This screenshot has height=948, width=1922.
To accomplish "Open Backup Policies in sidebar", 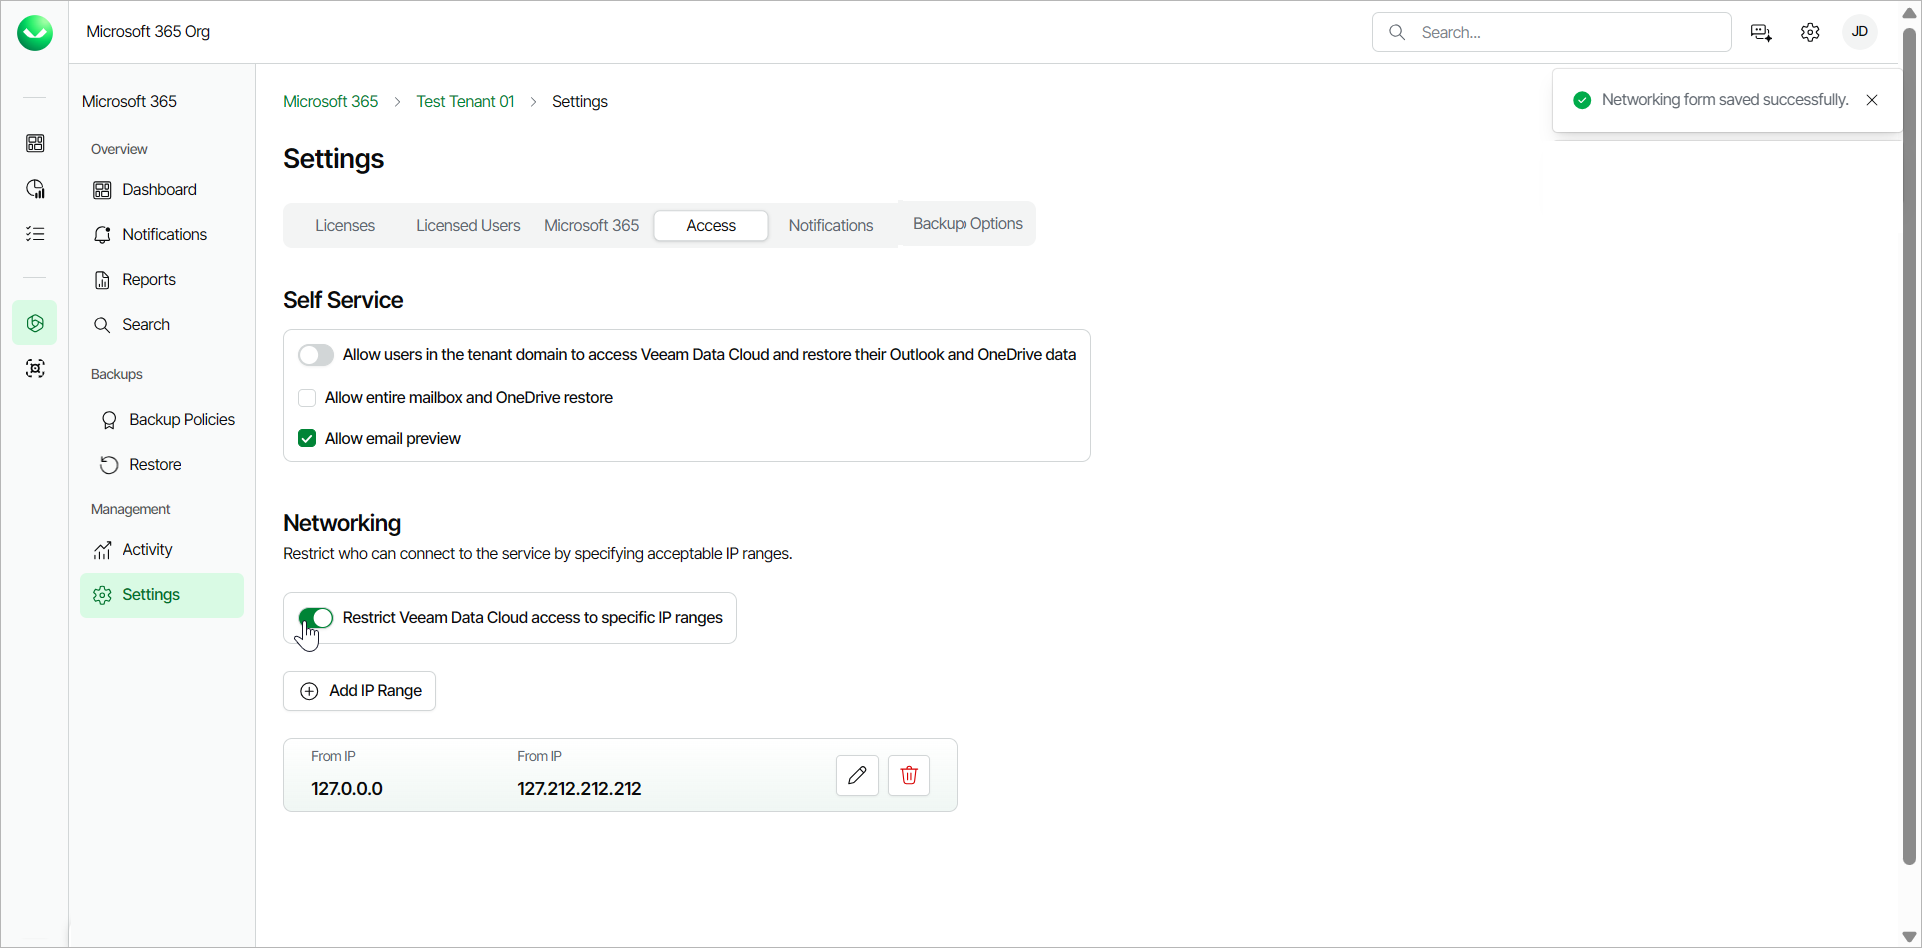I will (181, 420).
